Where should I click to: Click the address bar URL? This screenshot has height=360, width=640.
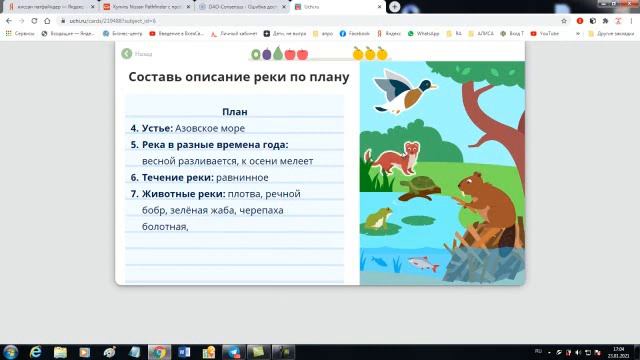click(x=113, y=21)
